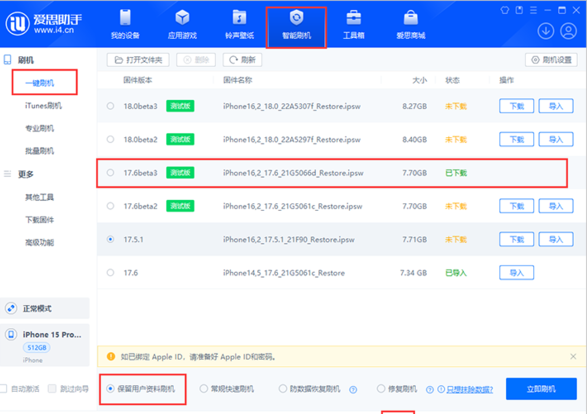587x414 pixels.
Task: Click the greyed 删除 button
Action: tap(196, 60)
